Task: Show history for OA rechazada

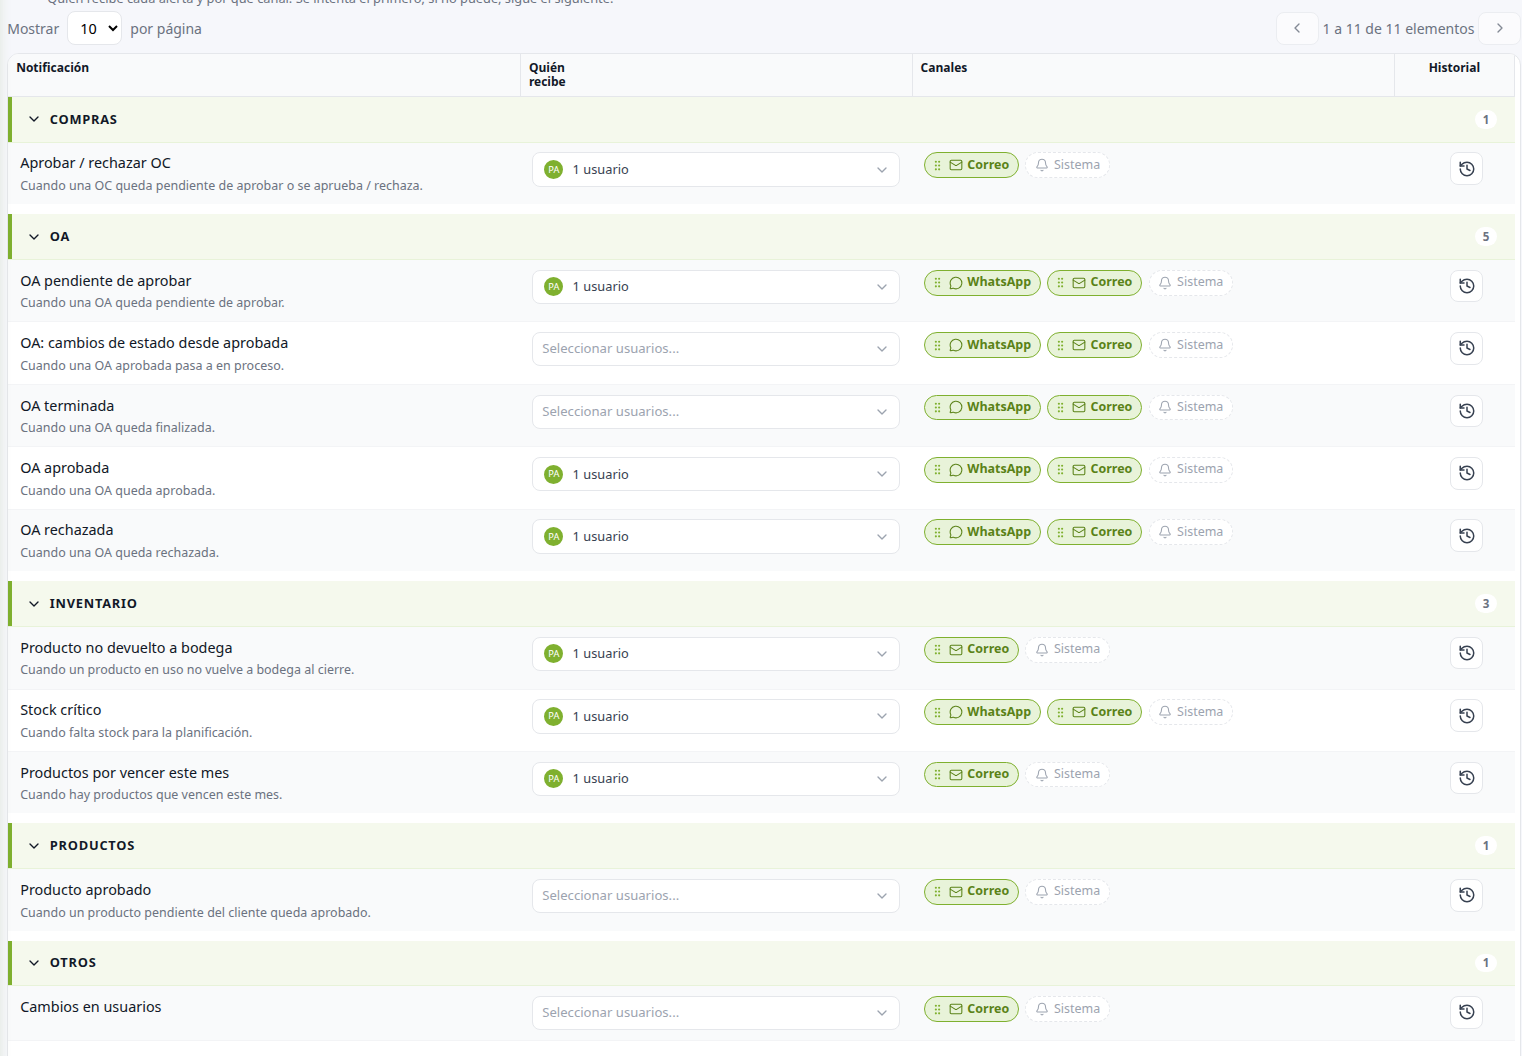Action: [x=1466, y=536]
